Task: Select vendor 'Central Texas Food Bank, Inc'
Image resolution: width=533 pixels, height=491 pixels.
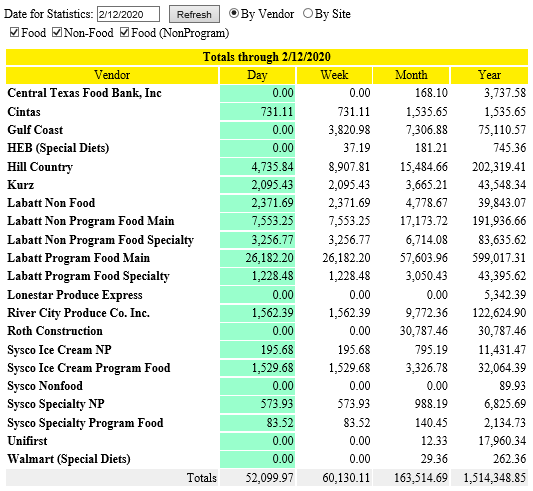Action: click(84, 93)
